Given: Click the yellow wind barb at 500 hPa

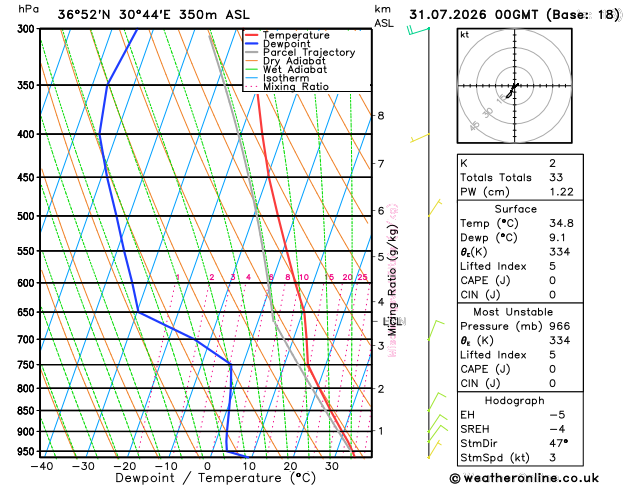Looking at the screenshot, I should pyautogui.click(x=434, y=208).
